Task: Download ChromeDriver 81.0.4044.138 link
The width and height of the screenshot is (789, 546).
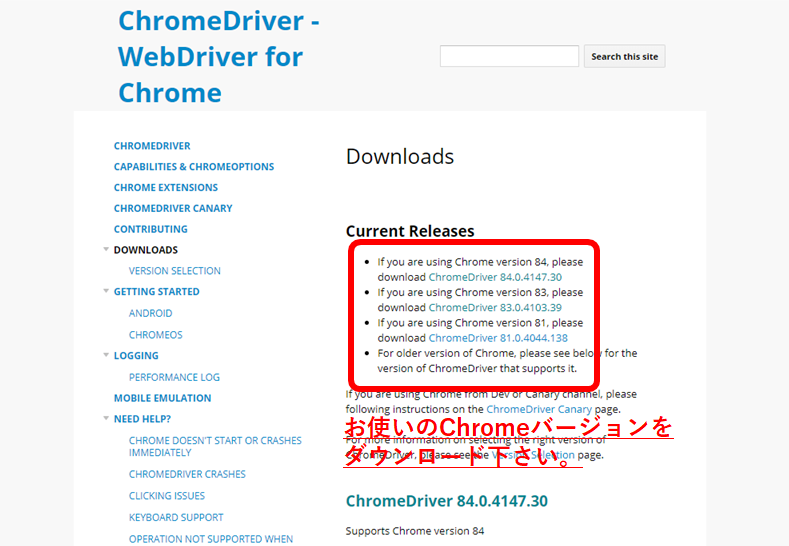Action: (498, 338)
